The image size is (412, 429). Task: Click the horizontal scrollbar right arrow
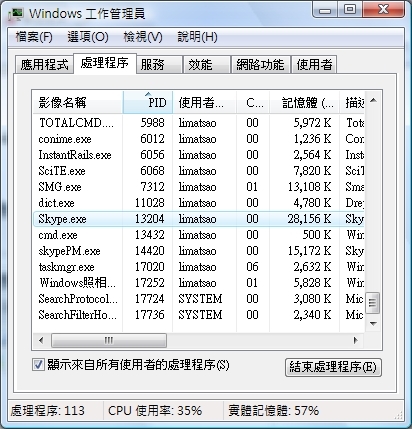click(x=355, y=340)
